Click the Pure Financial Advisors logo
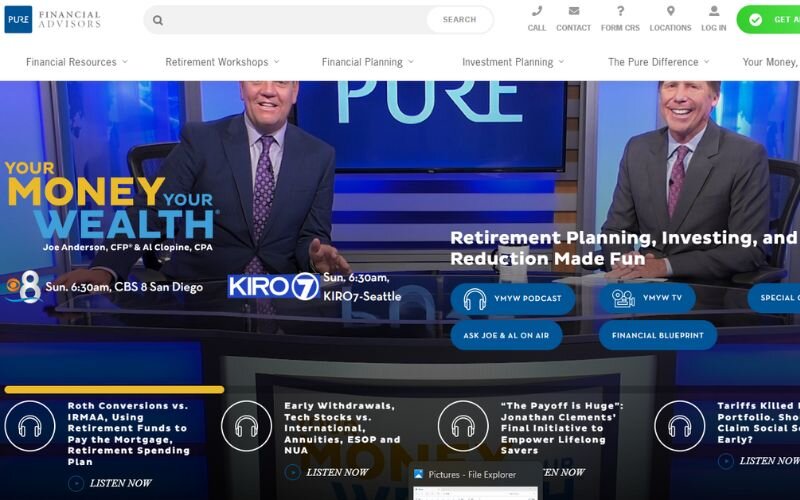This screenshot has width=800, height=500. pyautogui.click(x=53, y=19)
